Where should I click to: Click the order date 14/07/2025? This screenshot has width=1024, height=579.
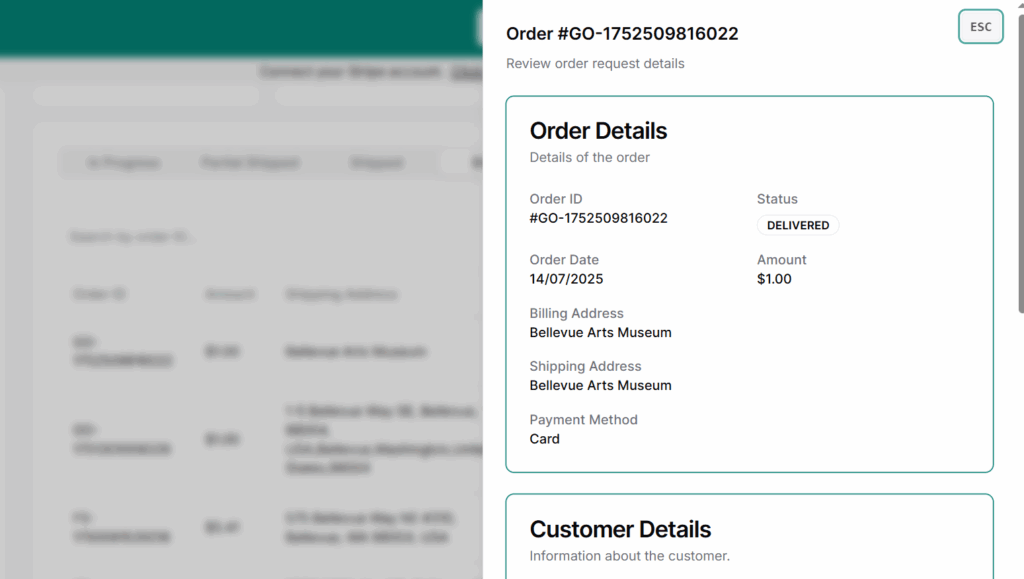566,279
